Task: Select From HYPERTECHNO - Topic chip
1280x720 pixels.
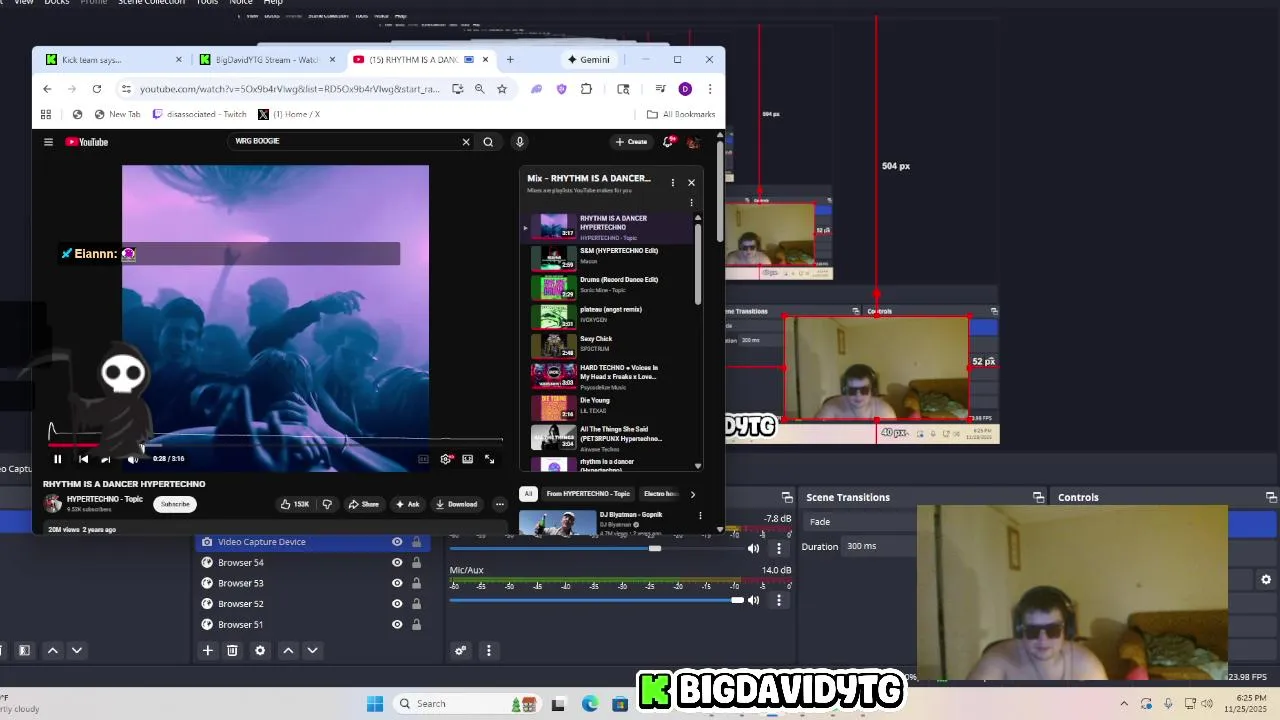Action: (588, 494)
